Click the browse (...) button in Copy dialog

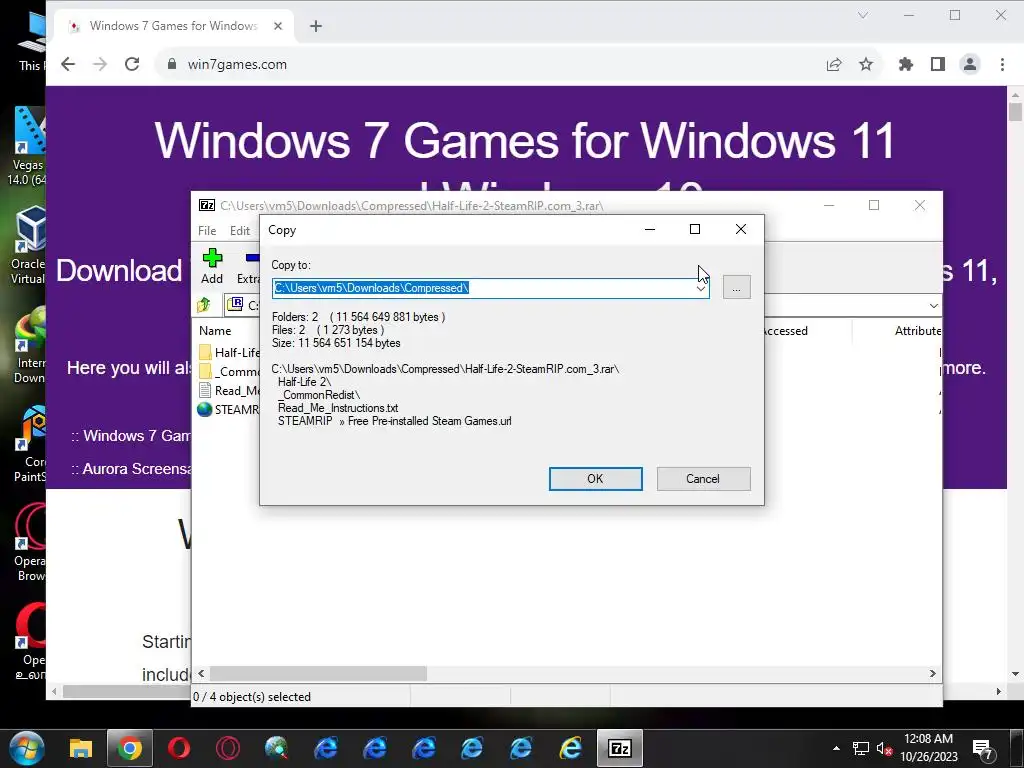point(737,288)
